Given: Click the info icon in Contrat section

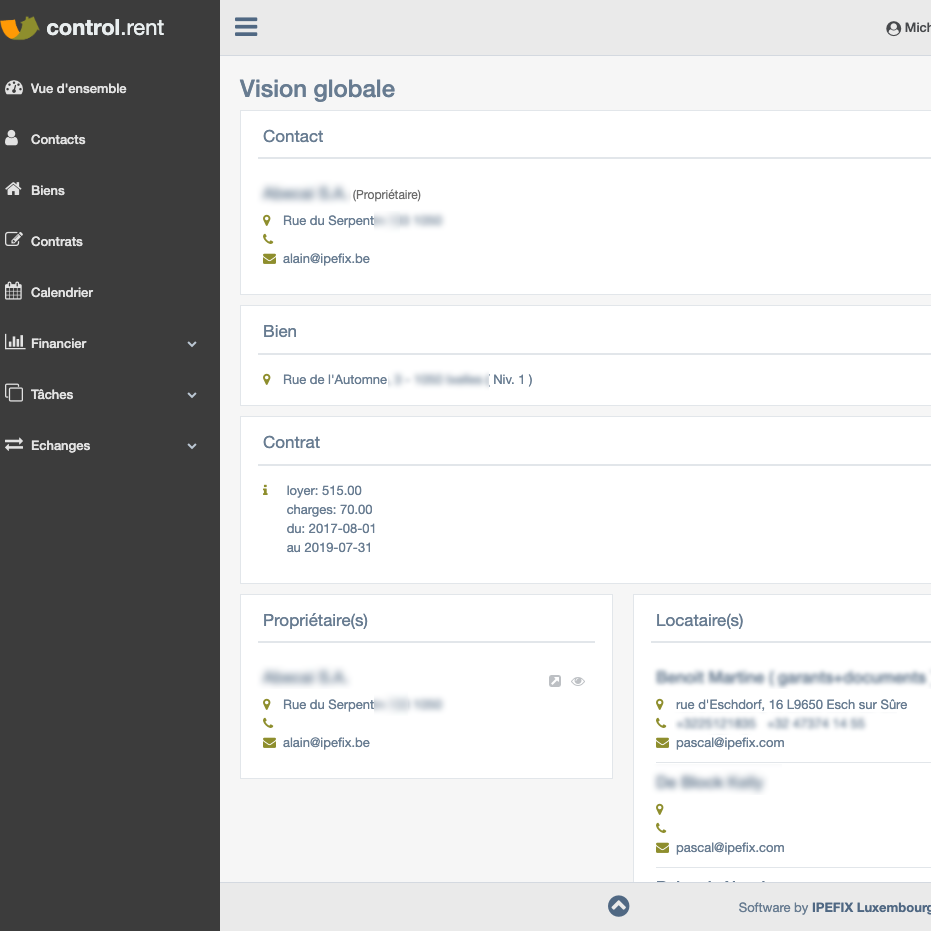Looking at the screenshot, I should point(265,491).
